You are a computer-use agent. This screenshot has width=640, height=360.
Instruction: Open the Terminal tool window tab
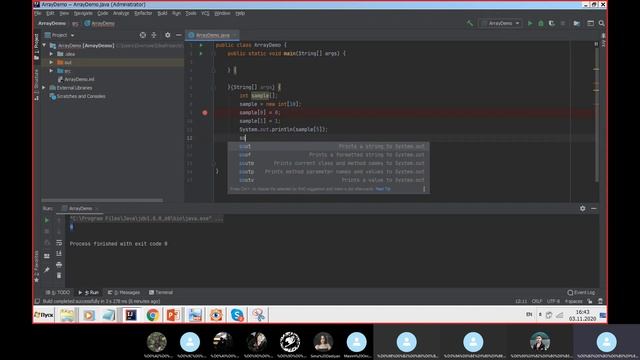(161, 292)
